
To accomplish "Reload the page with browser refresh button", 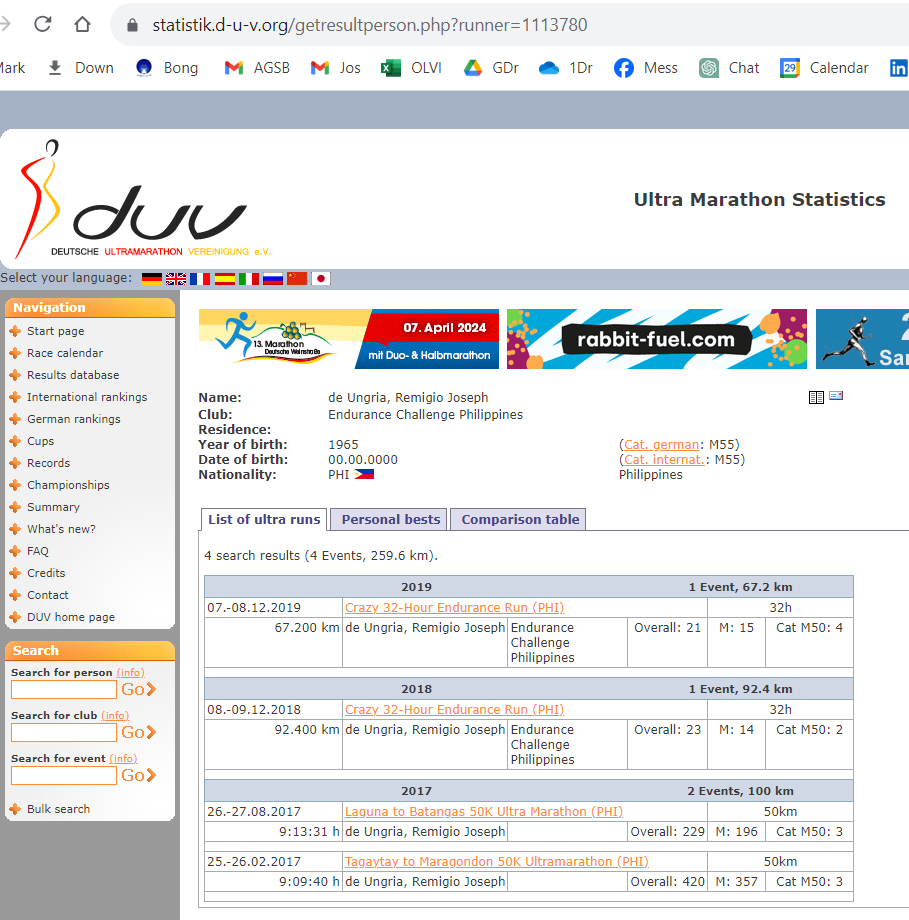I will click(x=42, y=25).
